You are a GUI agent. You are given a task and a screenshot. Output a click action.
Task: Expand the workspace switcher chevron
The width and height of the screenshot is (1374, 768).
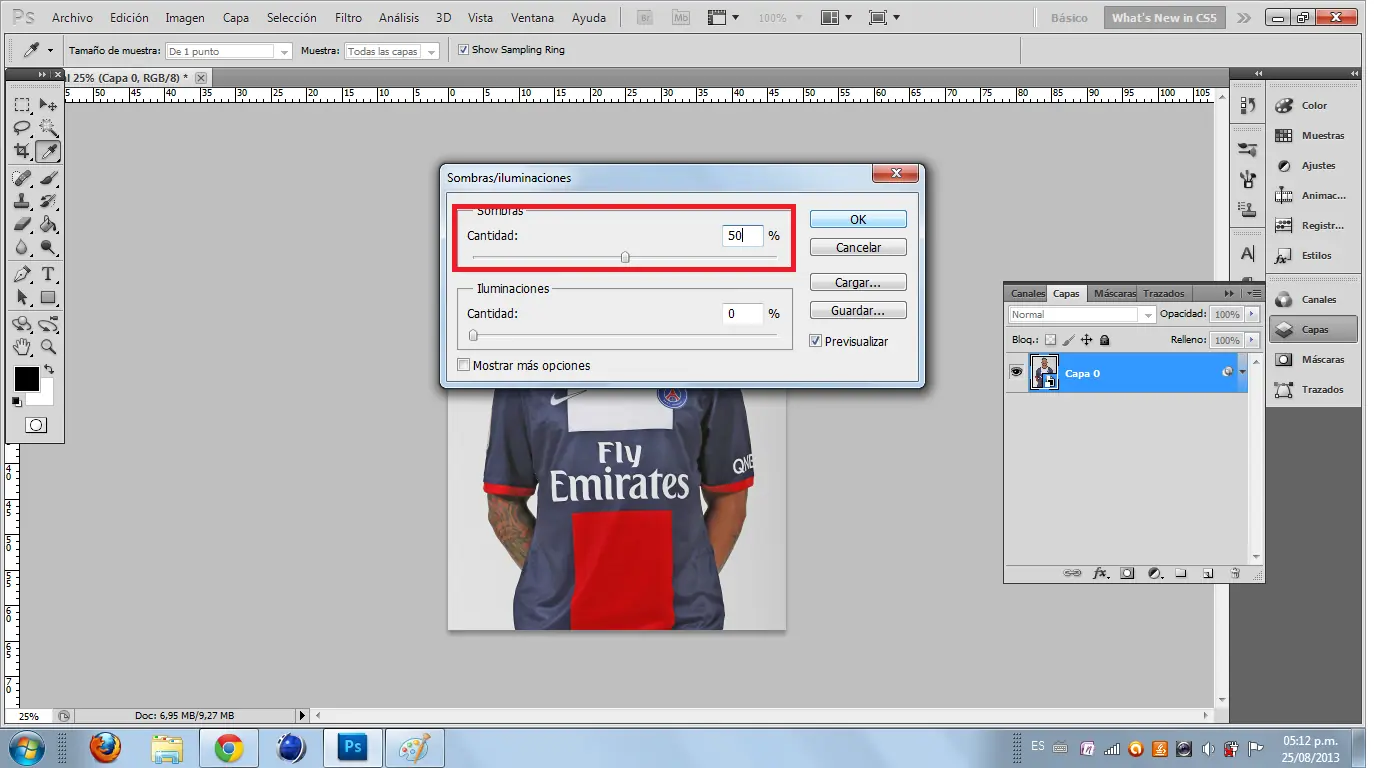[1243, 18]
